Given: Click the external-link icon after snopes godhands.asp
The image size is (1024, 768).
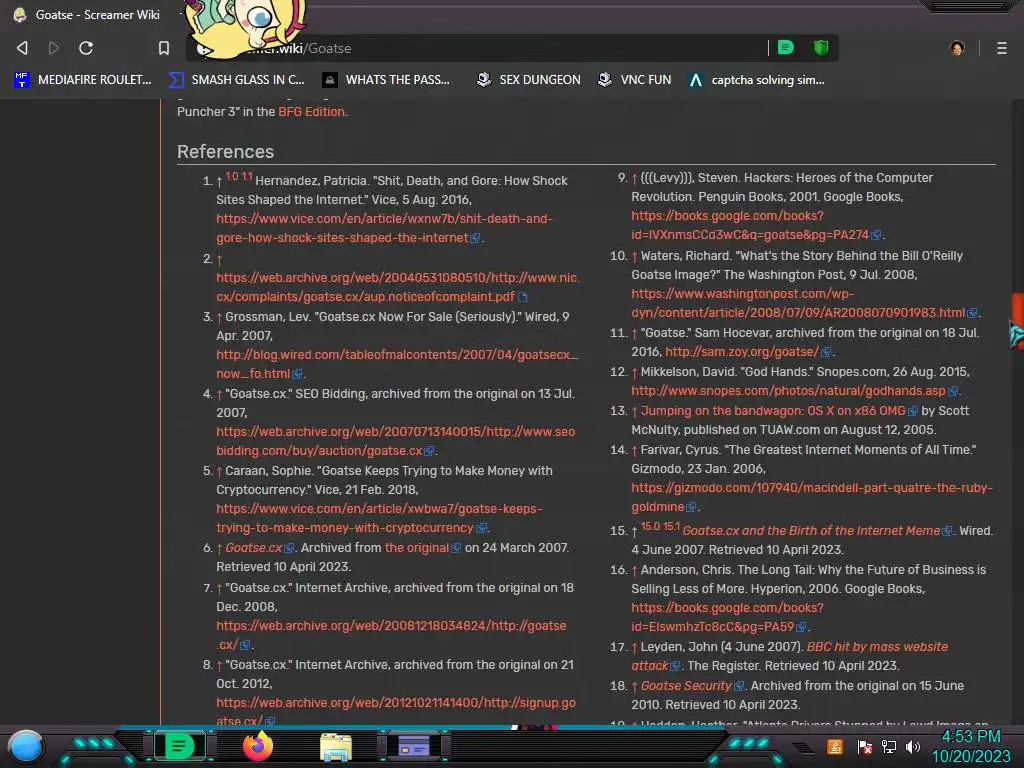Looking at the screenshot, I should click(x=953, y=391).
